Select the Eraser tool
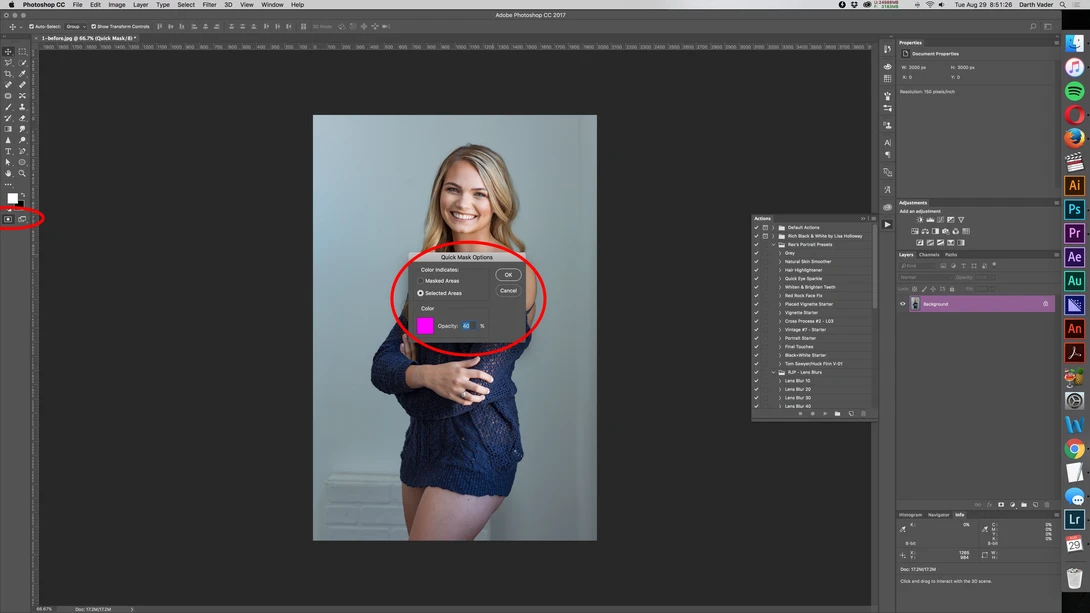 (22, 118)
